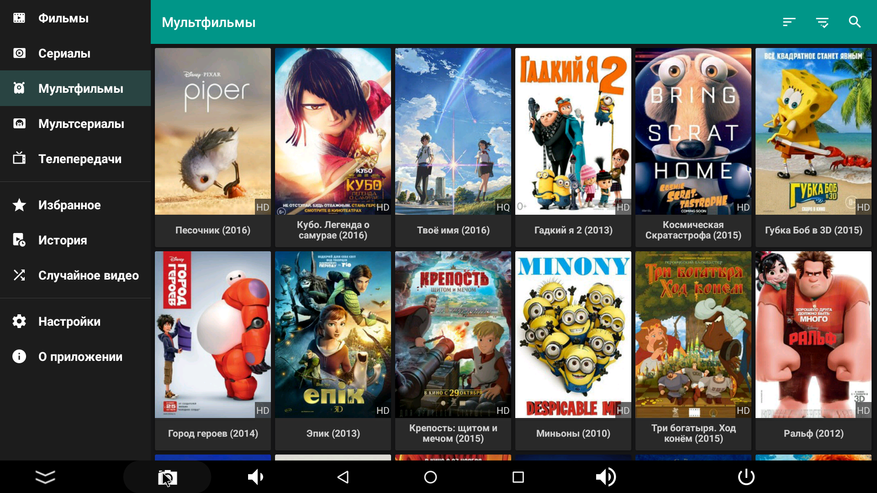The width and height of the screenshot is (877, 493).
Task: Open search with the magnifier icon
Action: tap(854, 22)
